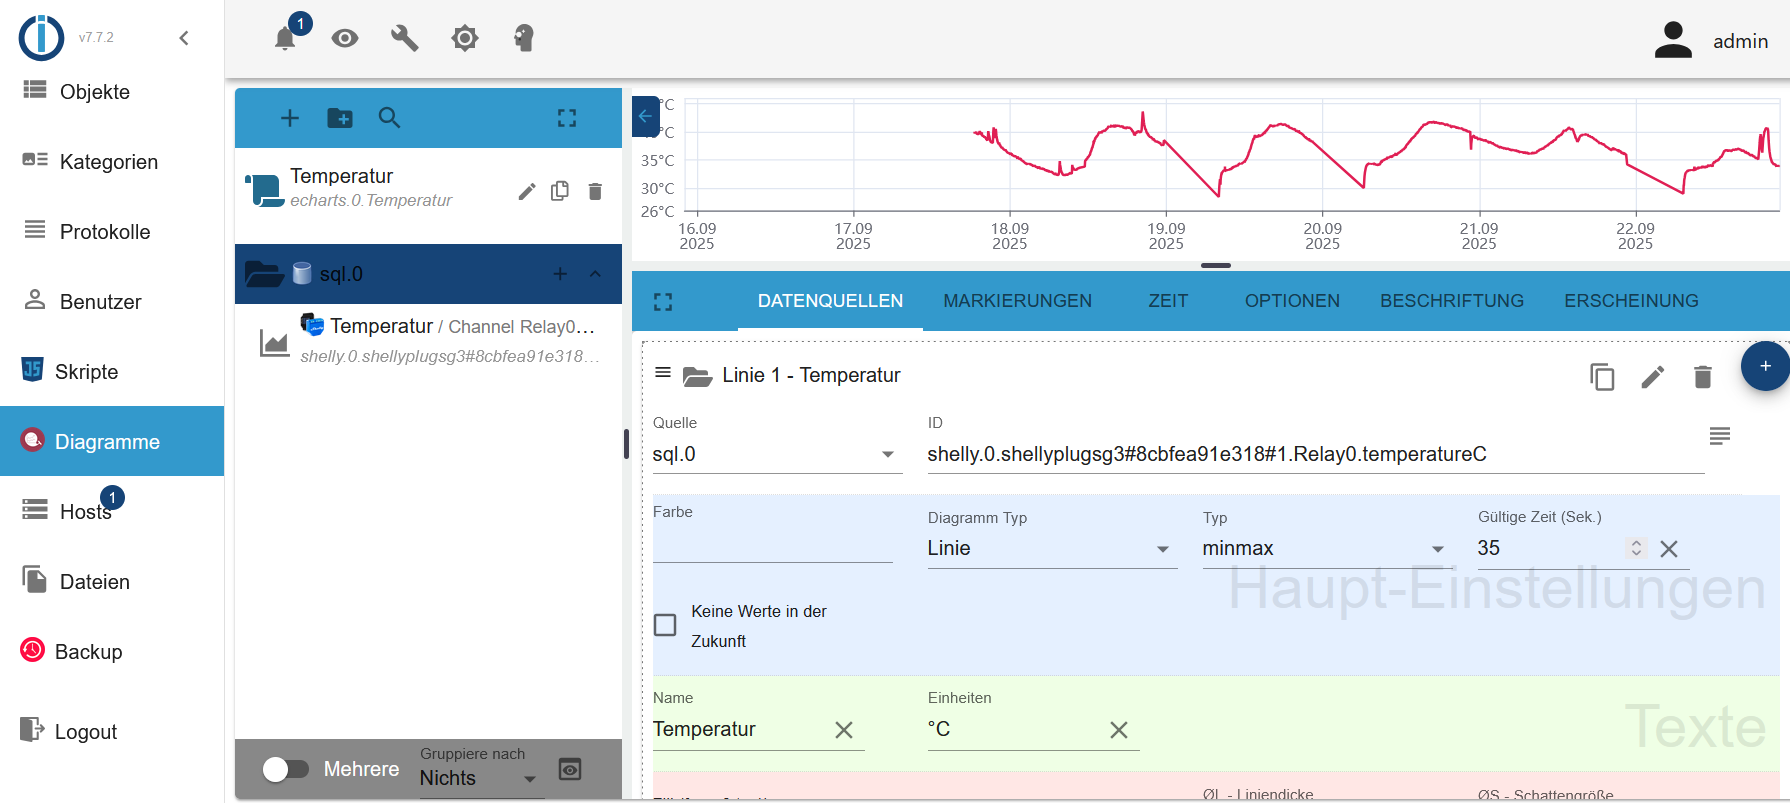This screenshot has width=1790, height=803.
Task: Click the add new folder icon
Action: [340, 118]
